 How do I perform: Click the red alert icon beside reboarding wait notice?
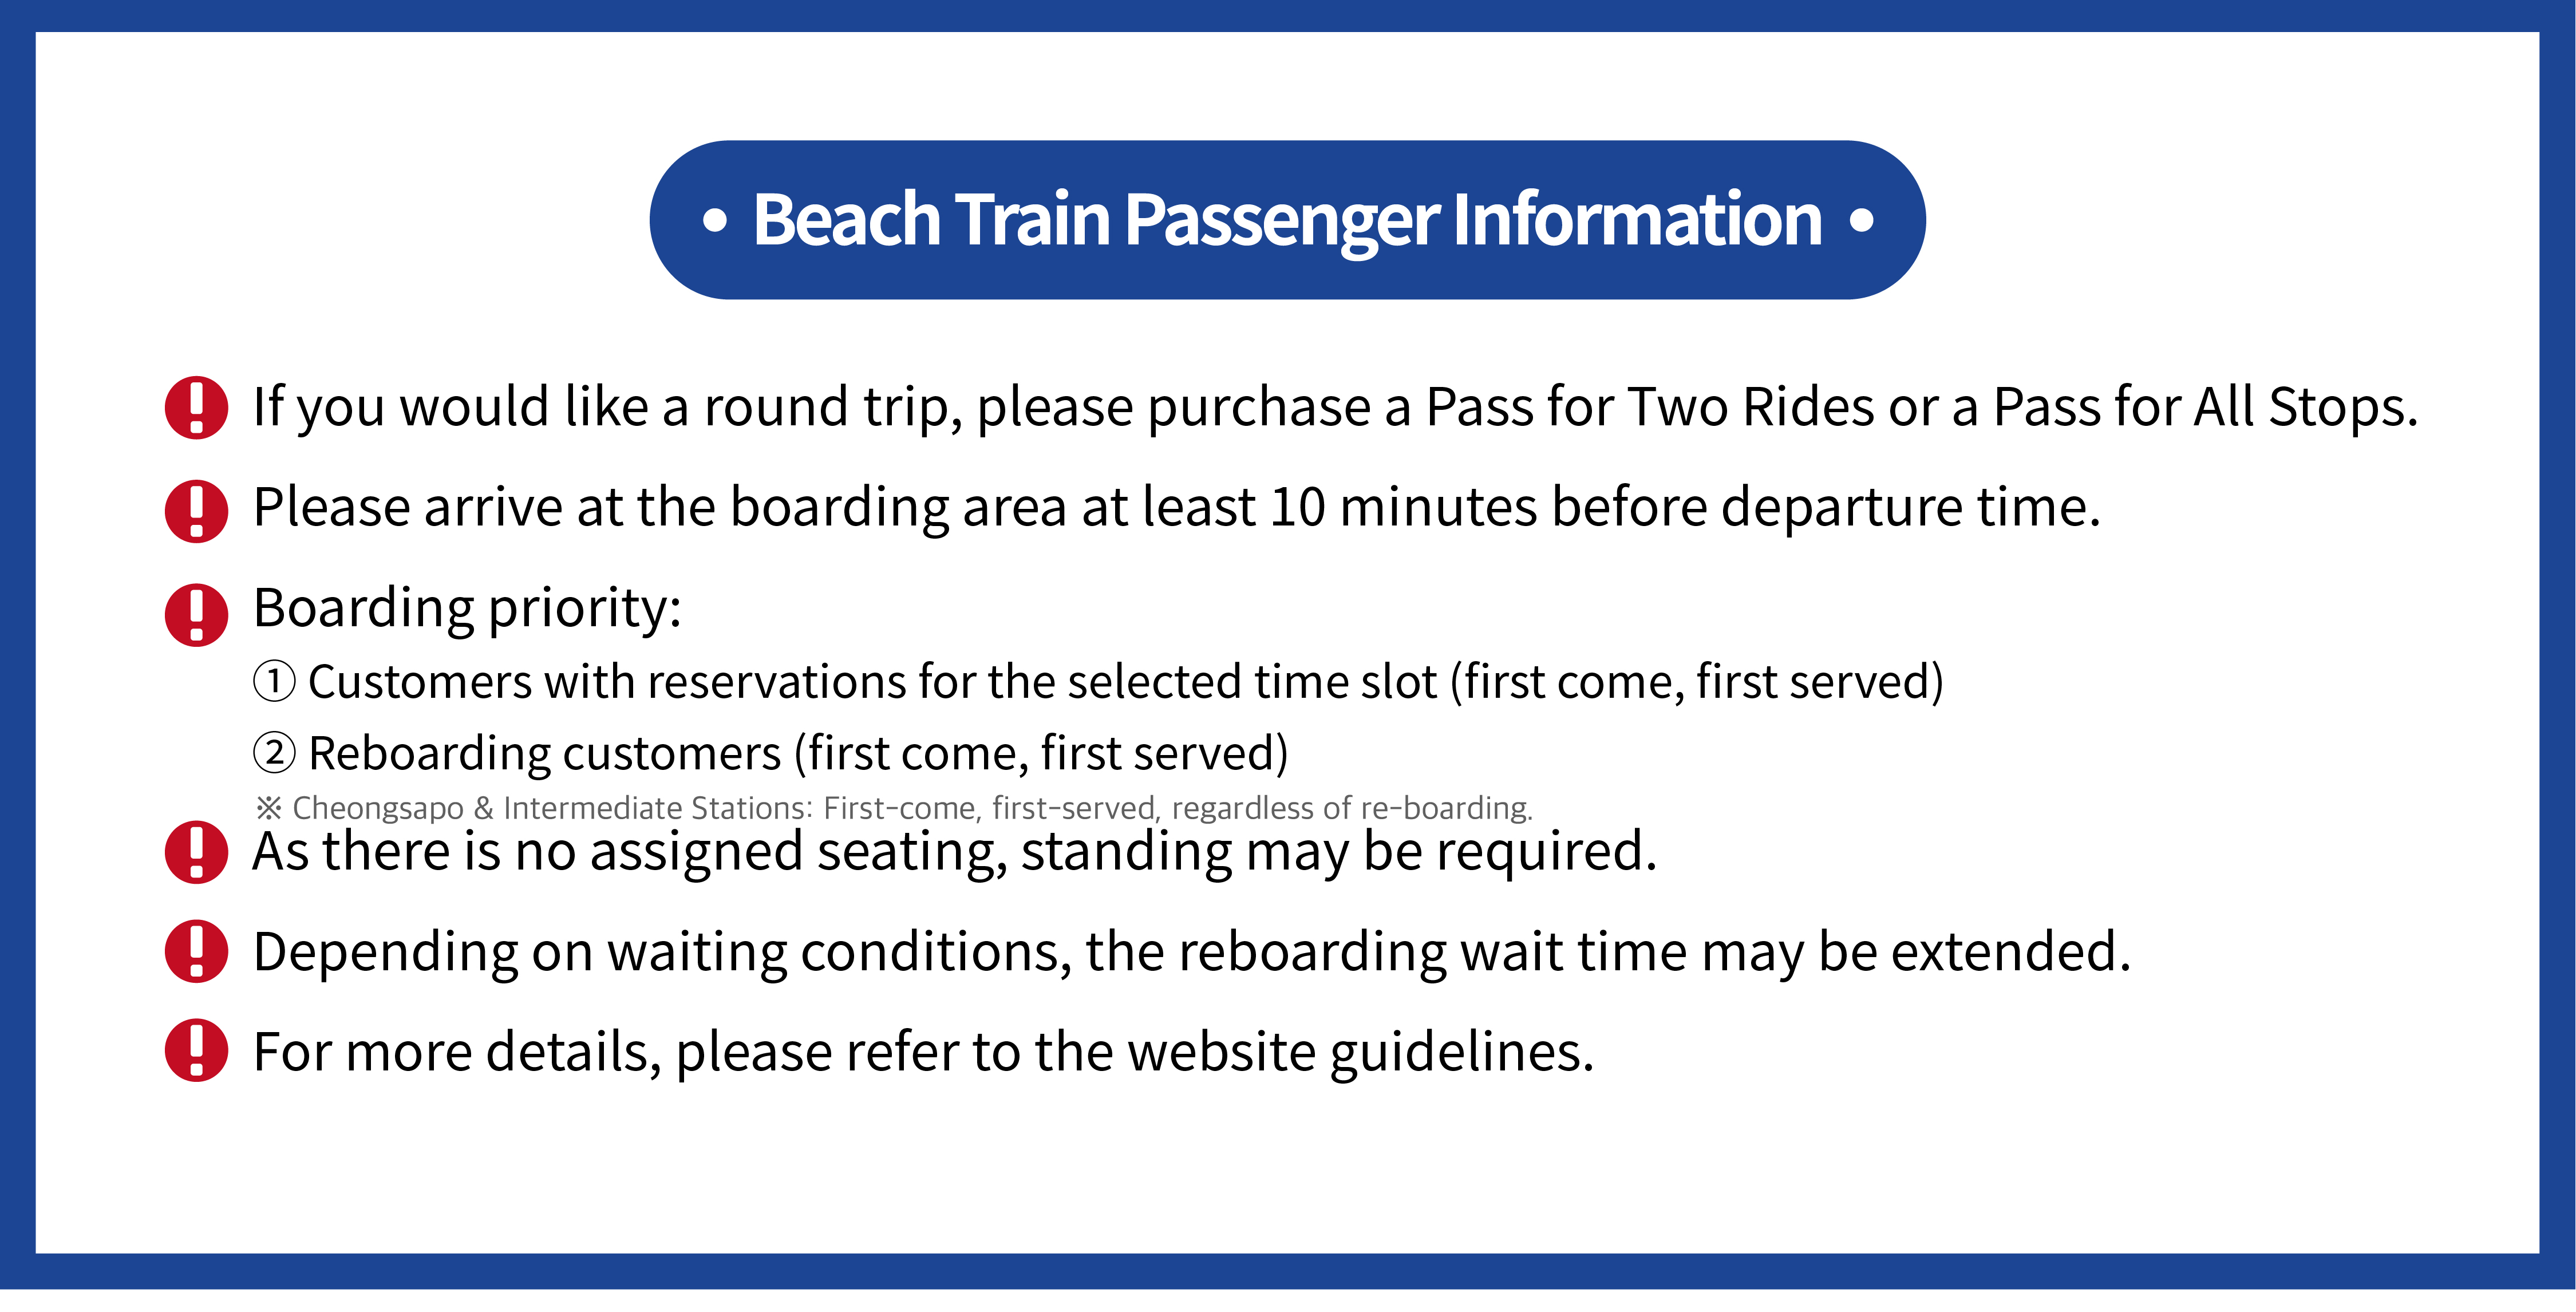(196, 951)
